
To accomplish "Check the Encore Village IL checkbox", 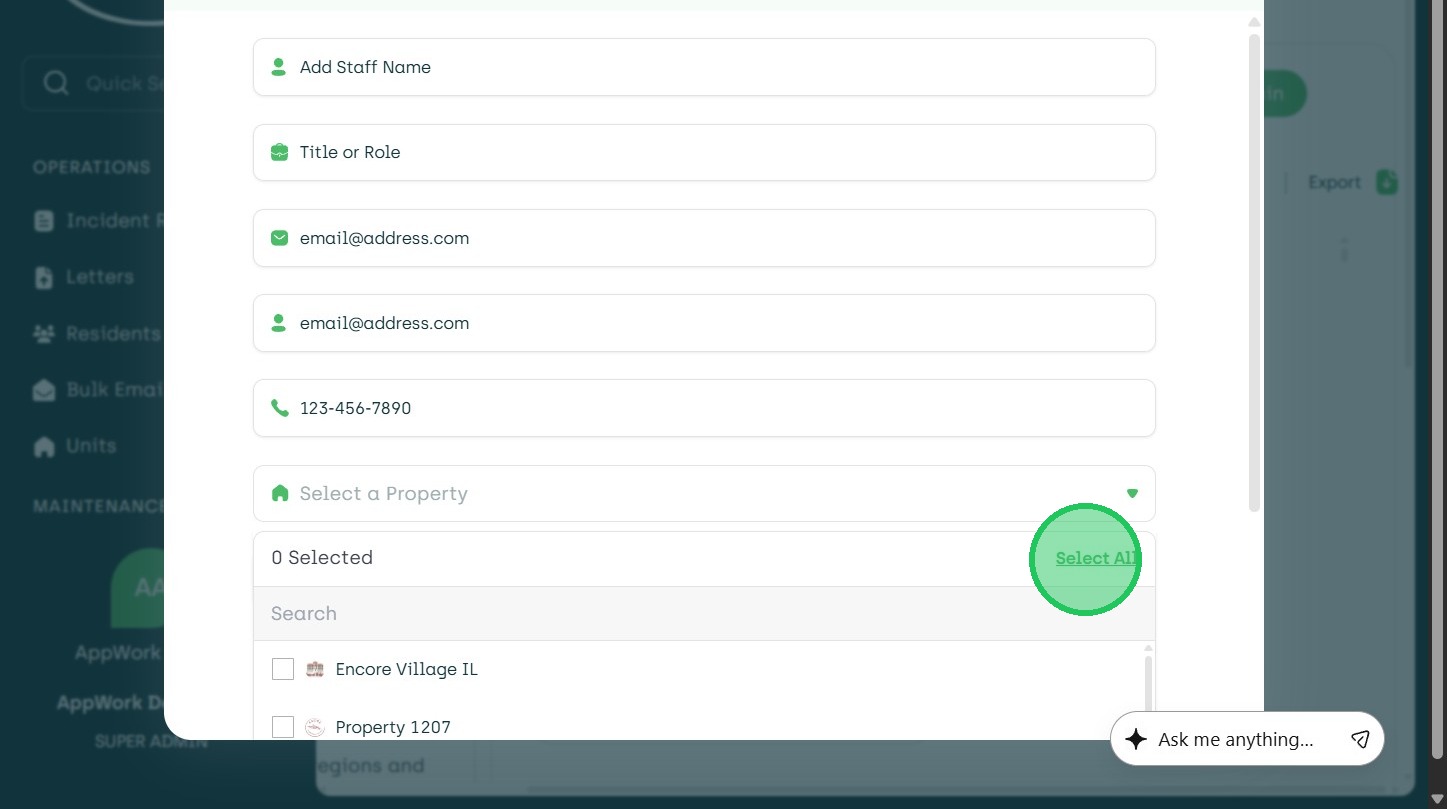I will point(283,669).
